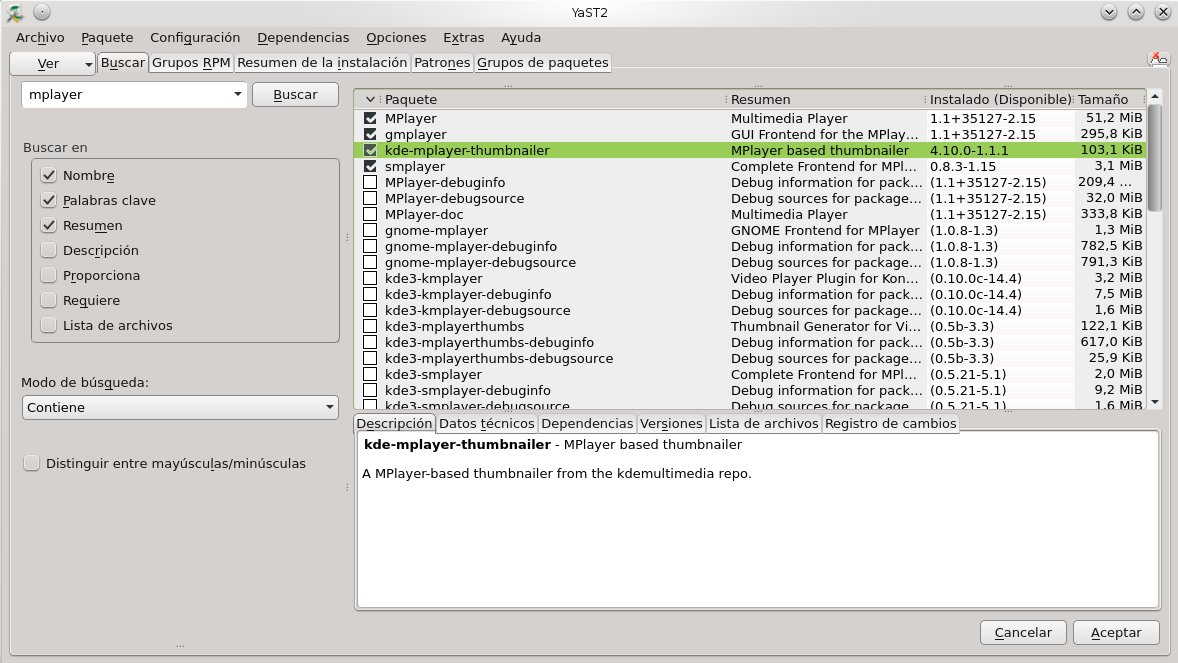Select kde3-smplayer-debuginfo row
This screenshot has width=1178, height=663.
750,390
